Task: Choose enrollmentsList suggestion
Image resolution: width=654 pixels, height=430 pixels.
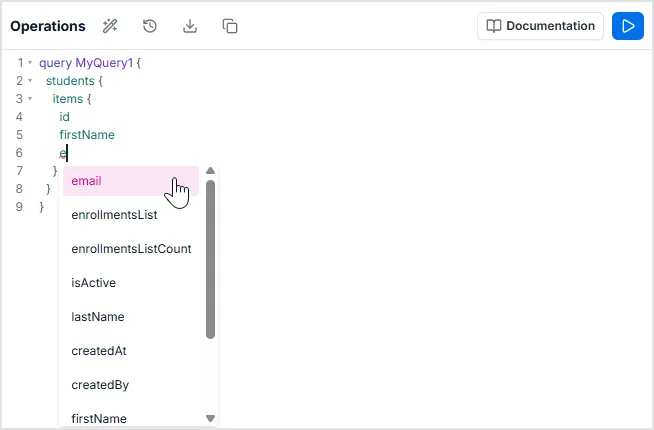Action: pos(114,215)
